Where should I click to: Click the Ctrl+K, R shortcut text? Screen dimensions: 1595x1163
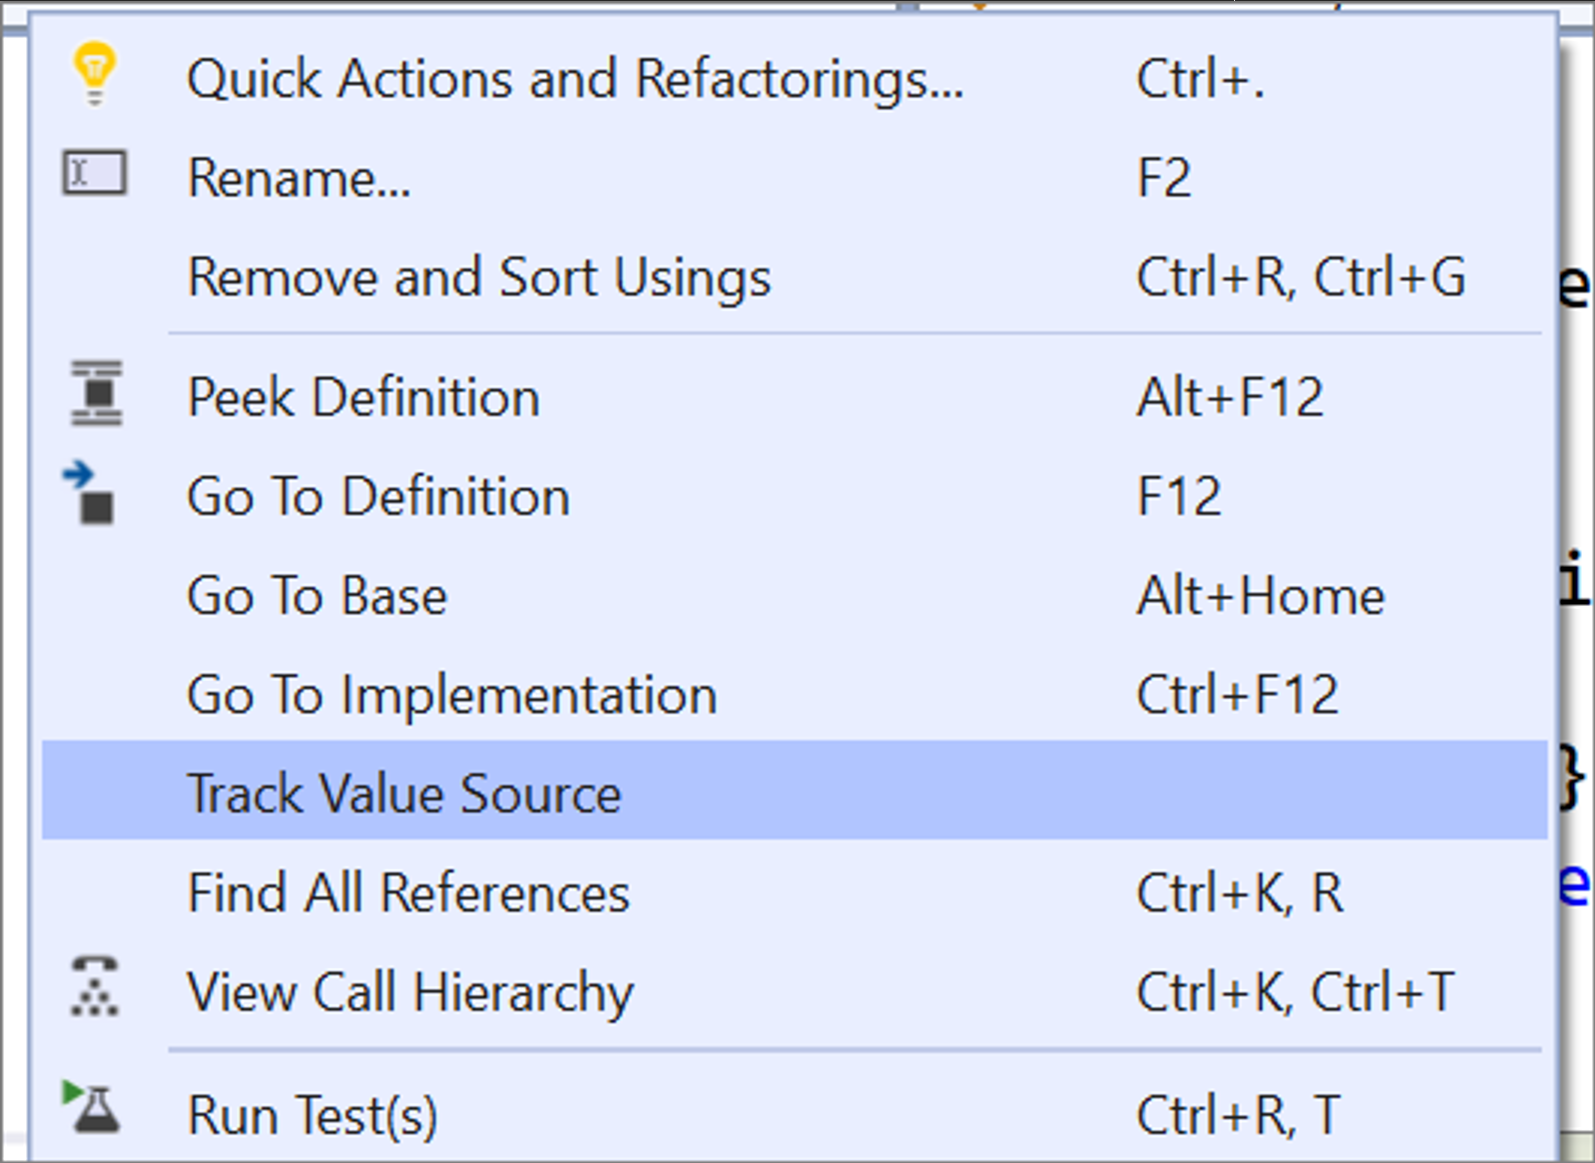(1239, 893)
